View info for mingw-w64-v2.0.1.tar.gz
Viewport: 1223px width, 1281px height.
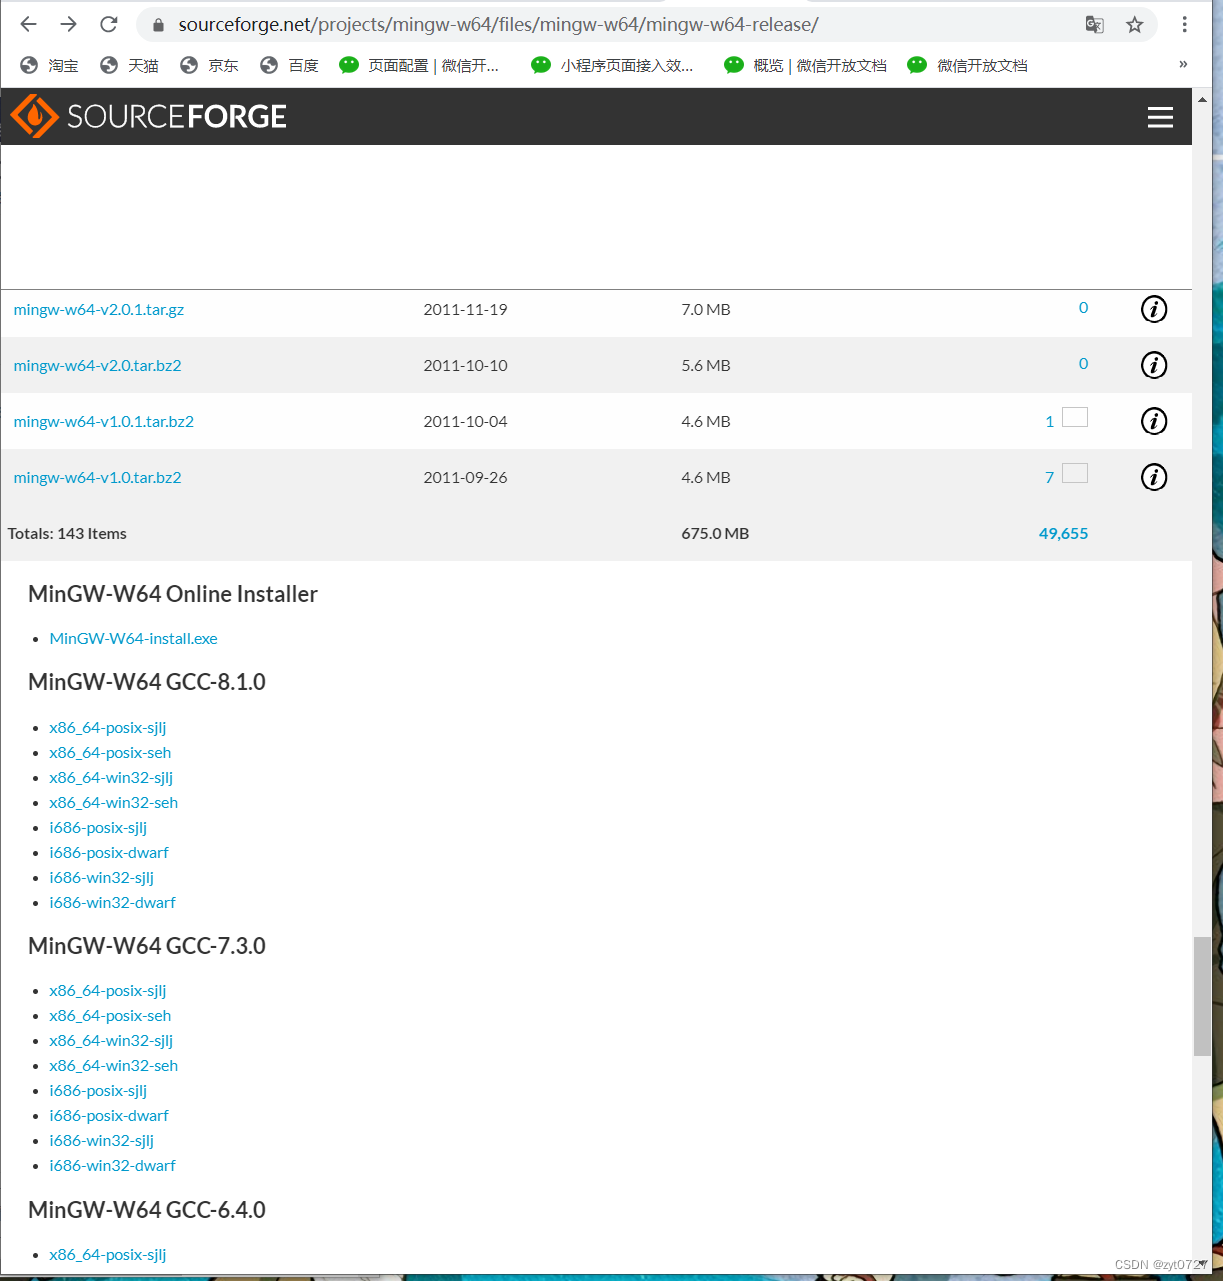1154,309
